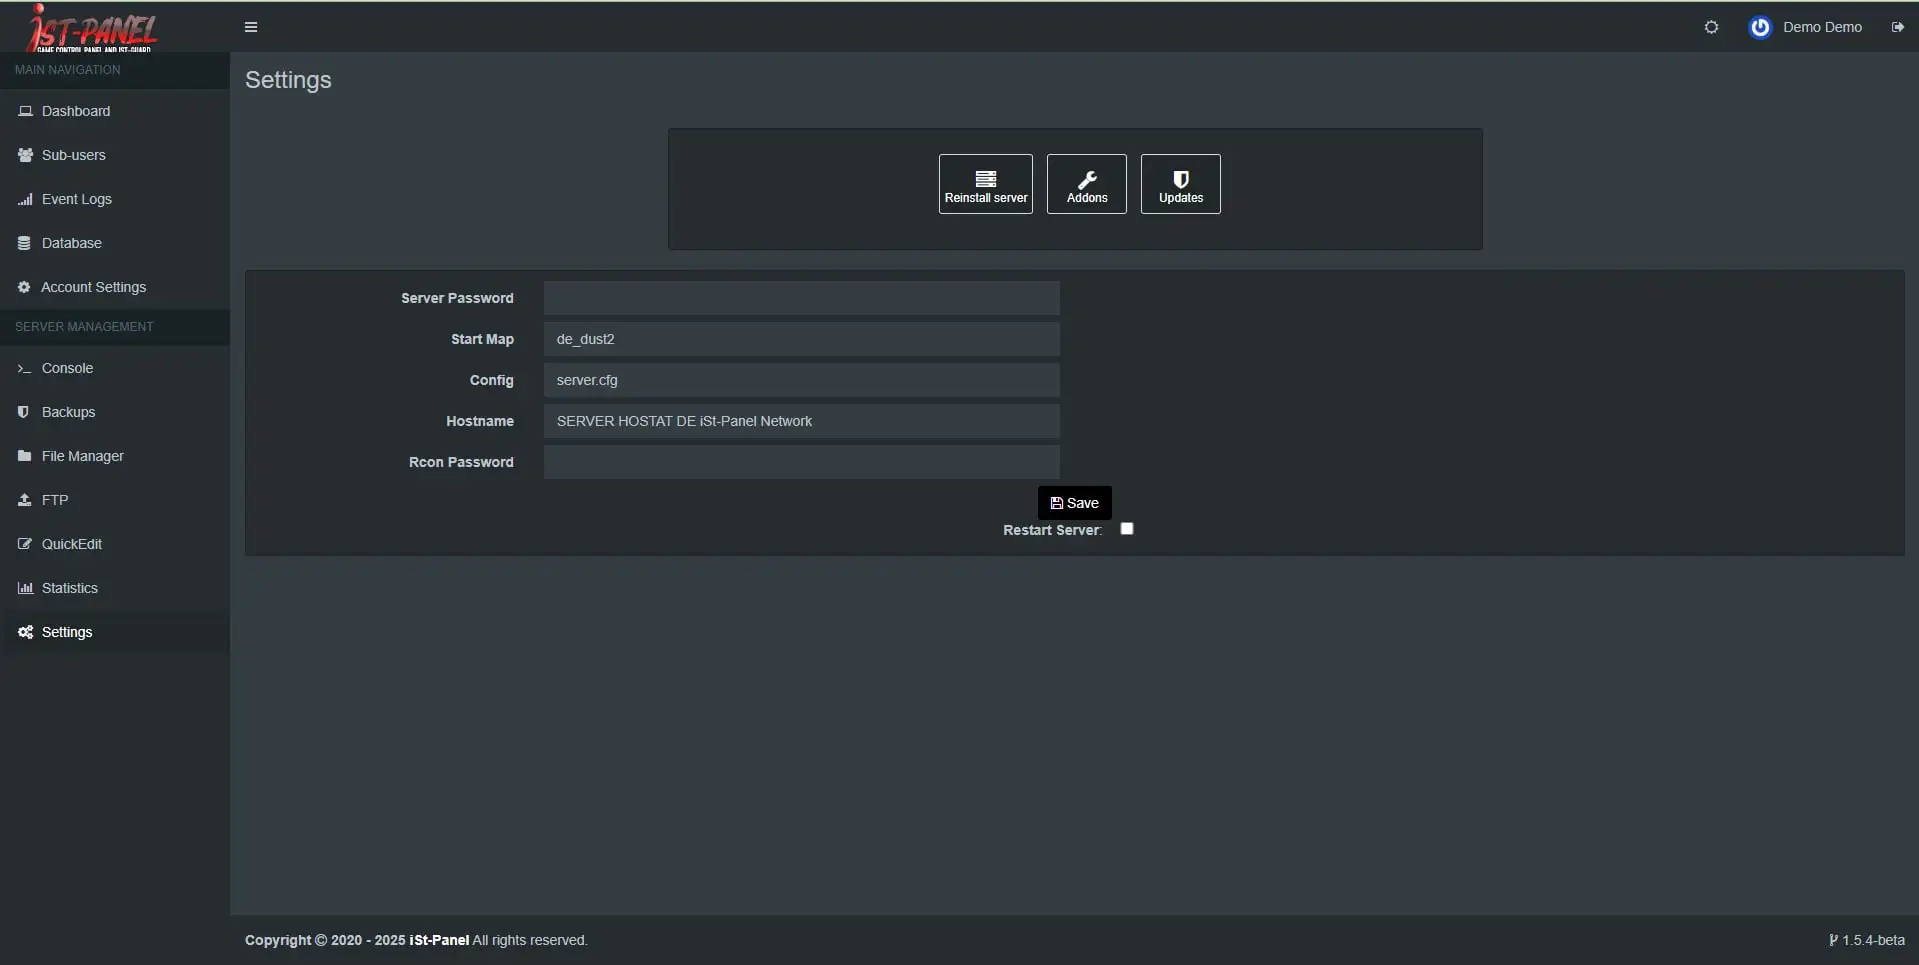
Task: Open the Console page
Action: tap(115, 368)
